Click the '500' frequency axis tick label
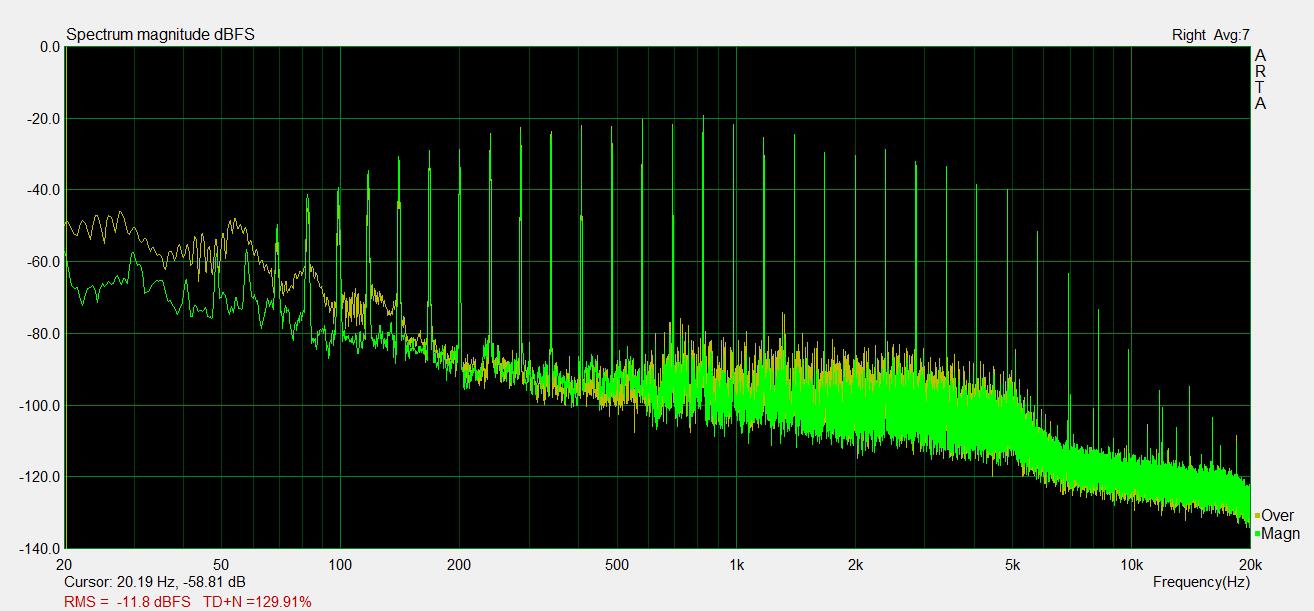 click(x=617, y=564)
